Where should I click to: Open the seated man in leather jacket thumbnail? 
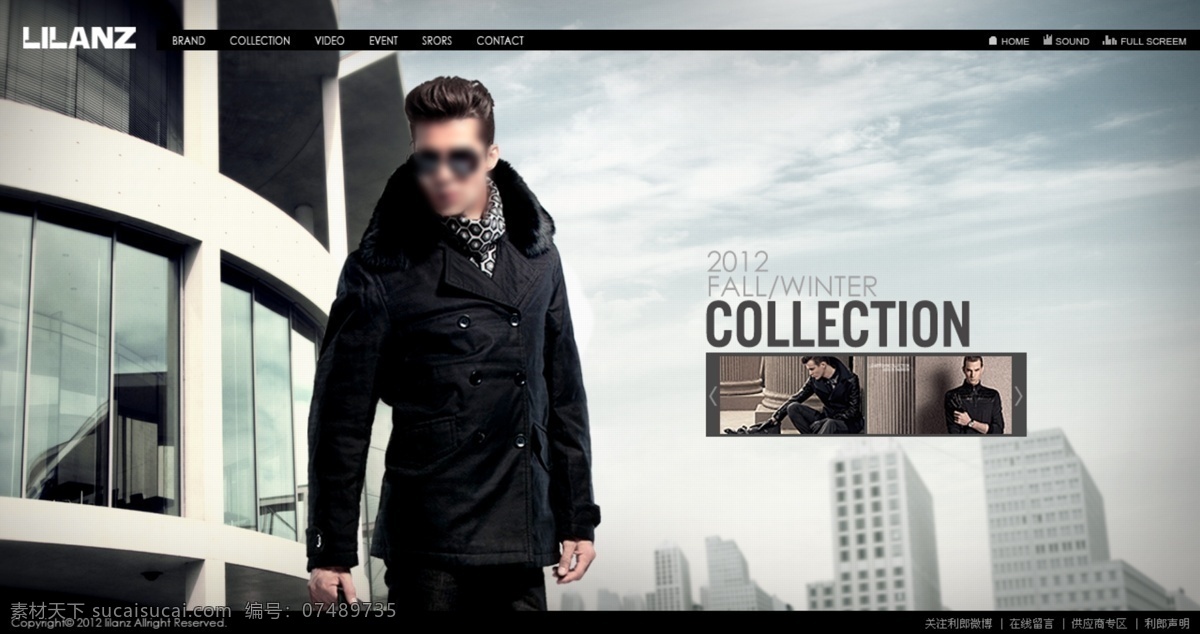click(792, 394)
